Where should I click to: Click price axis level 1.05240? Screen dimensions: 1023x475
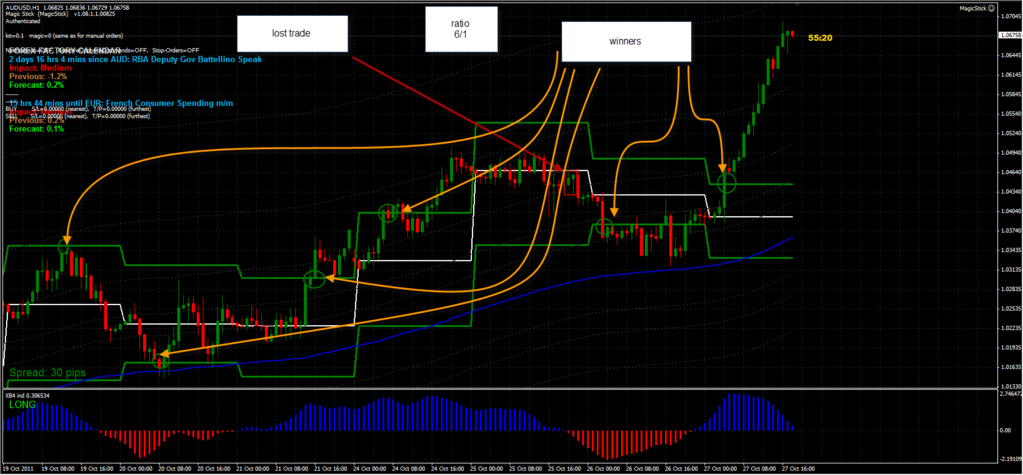pyautogui.click(x=1009, y=133)
